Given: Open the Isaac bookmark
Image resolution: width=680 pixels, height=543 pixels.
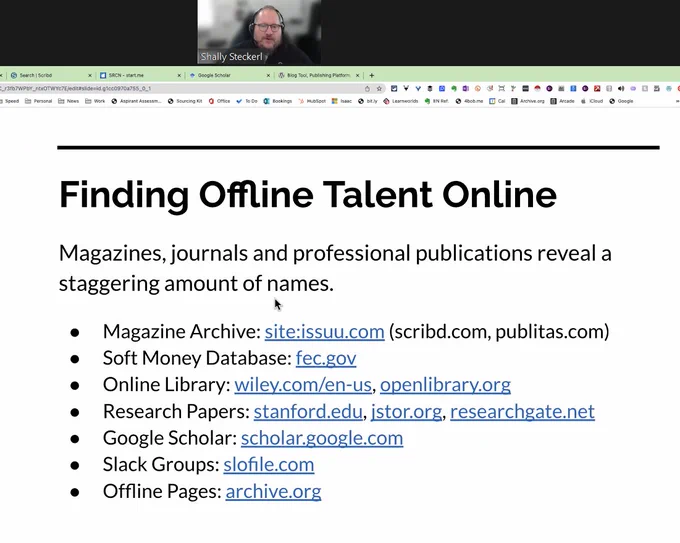Looking at the screenshot, I should pyautogui.click(x=342, y=101).
